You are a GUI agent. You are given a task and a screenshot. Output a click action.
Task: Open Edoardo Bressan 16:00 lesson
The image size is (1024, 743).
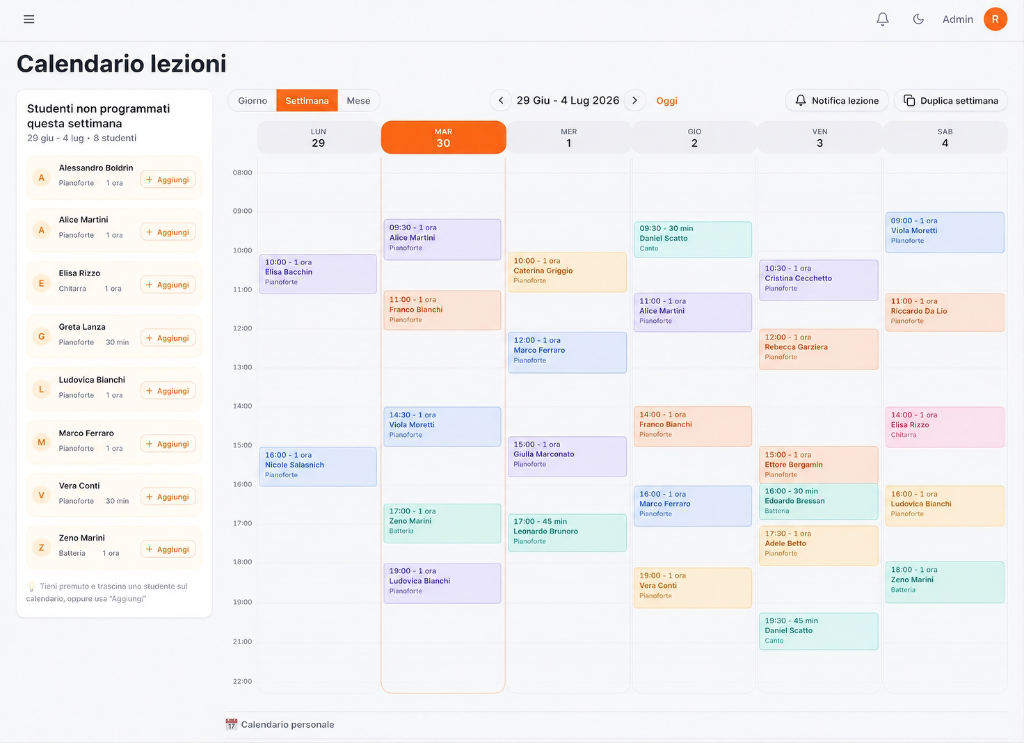(819, 501)
